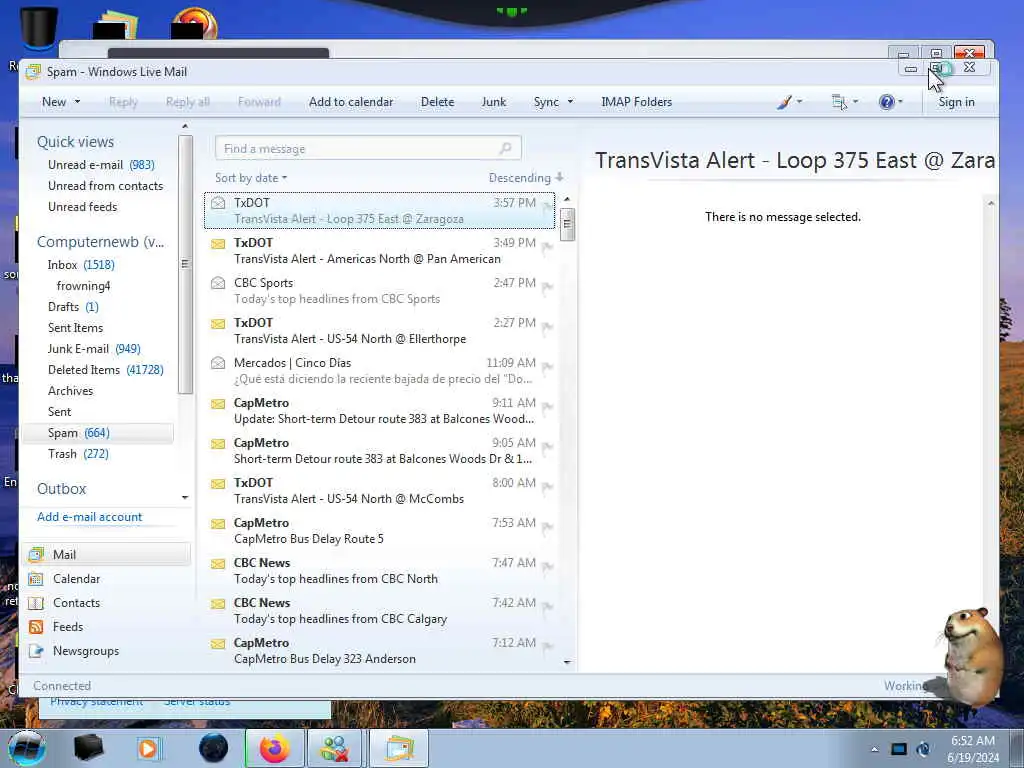The image size is (1024, 768).
Task: Open the Junk E-mail folder
Action: click(94, 349)
